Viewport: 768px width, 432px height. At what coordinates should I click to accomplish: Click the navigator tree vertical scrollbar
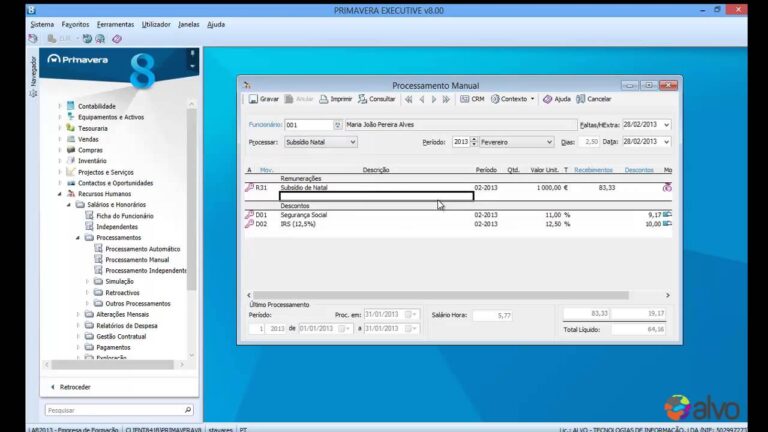[x=192, y=199]
